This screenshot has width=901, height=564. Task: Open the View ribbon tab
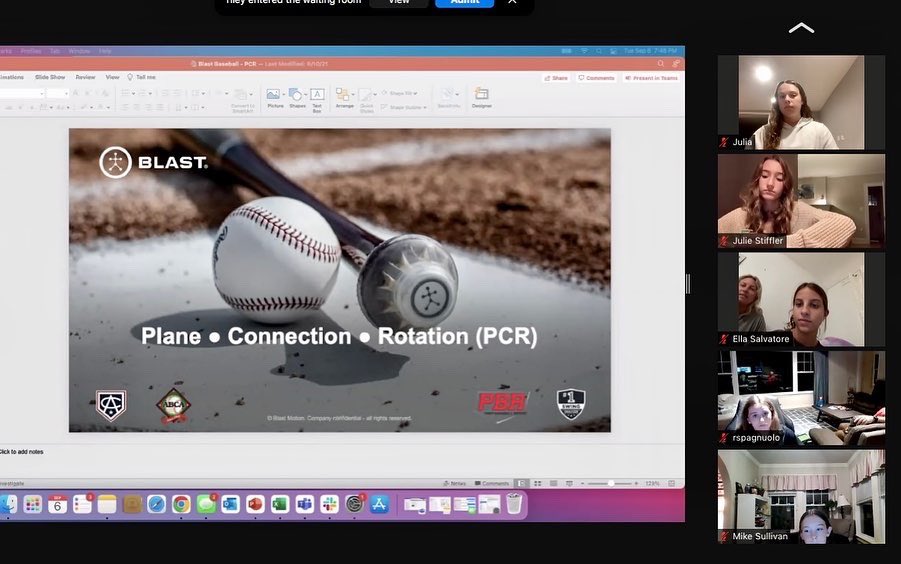point(113,77)
